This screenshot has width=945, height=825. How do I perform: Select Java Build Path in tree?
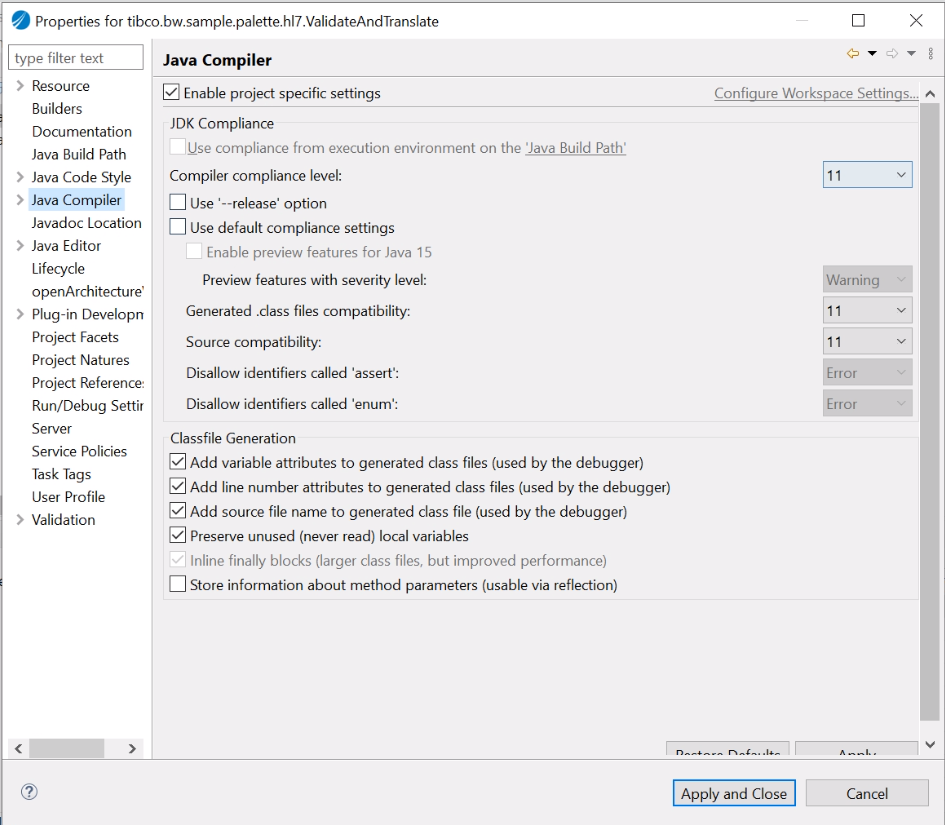click(79, 154)
